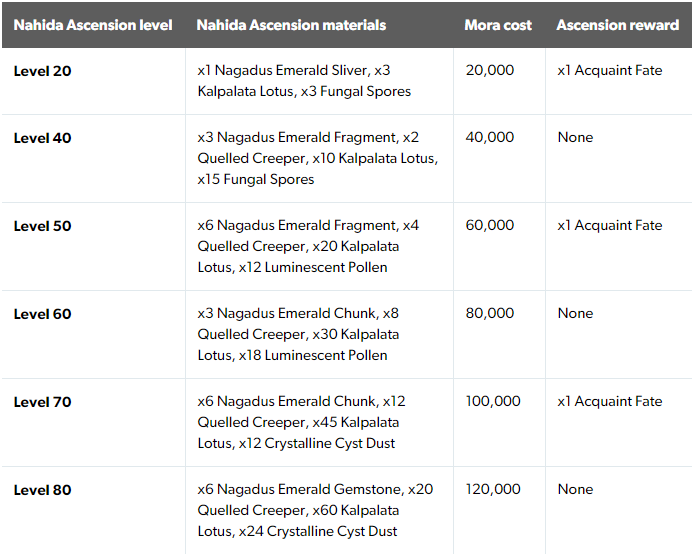Select the Level 60 row label
This screenshot has width=694, height=560.
42,314
